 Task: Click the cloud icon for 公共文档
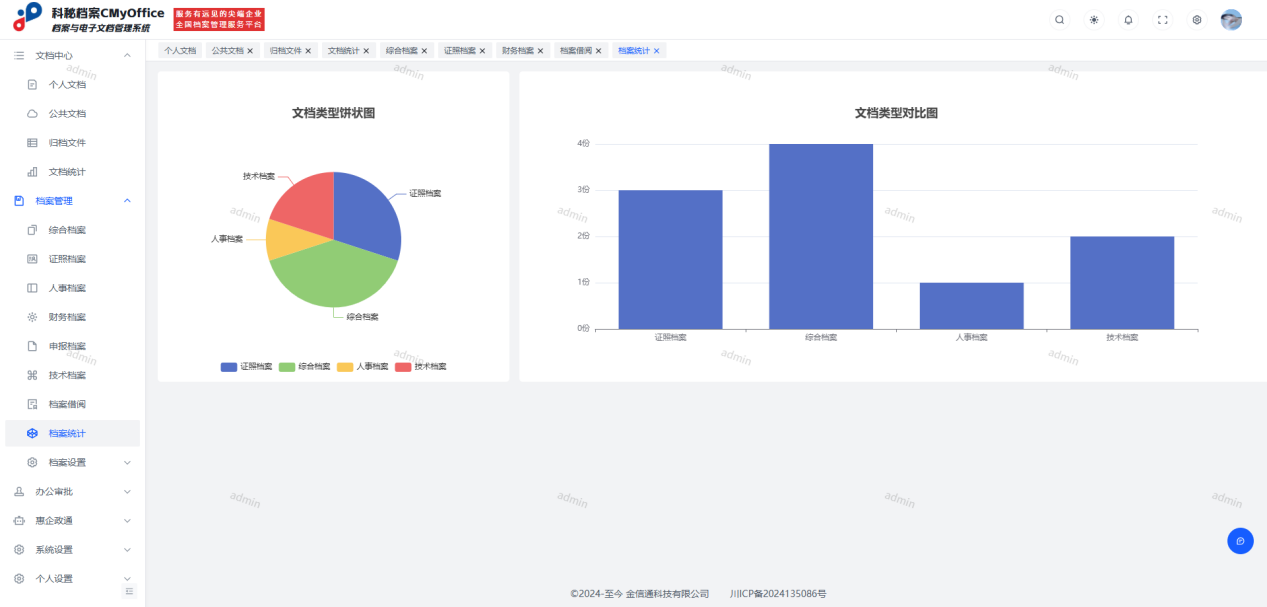[x=32, y=114]
